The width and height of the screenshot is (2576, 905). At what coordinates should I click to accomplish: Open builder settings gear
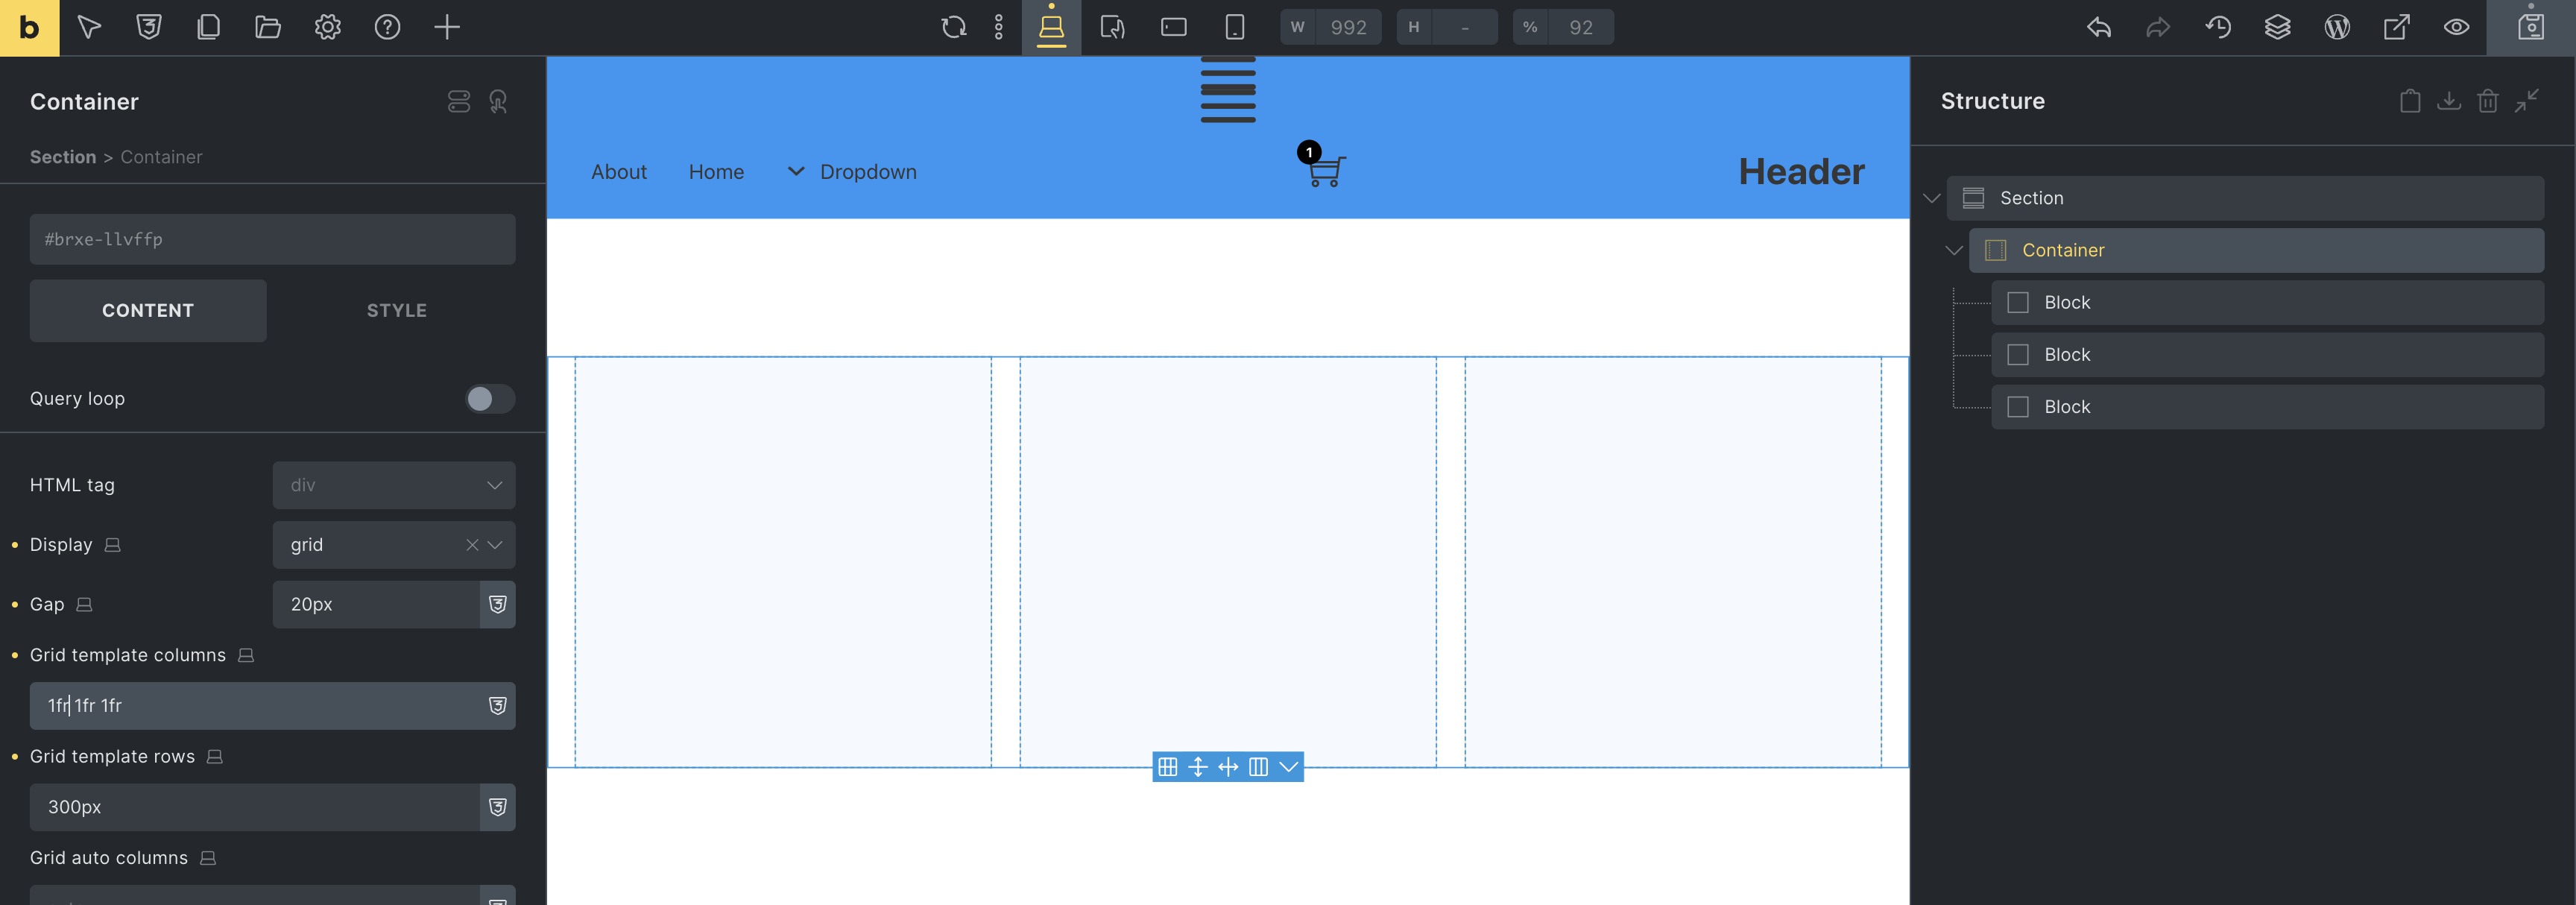(x=328, y=27)
